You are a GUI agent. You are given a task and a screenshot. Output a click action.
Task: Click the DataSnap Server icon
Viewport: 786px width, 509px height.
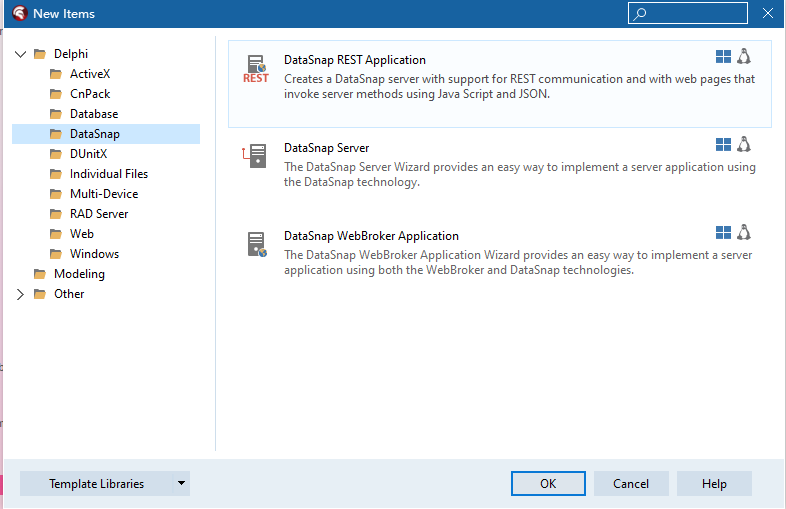pyautogui.click(x=255, y=156)
